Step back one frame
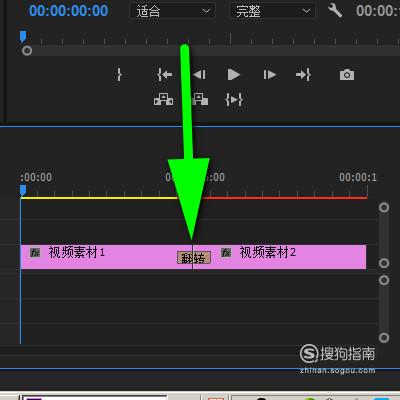Screen dimensions: 400x400 tap(200, 75)
